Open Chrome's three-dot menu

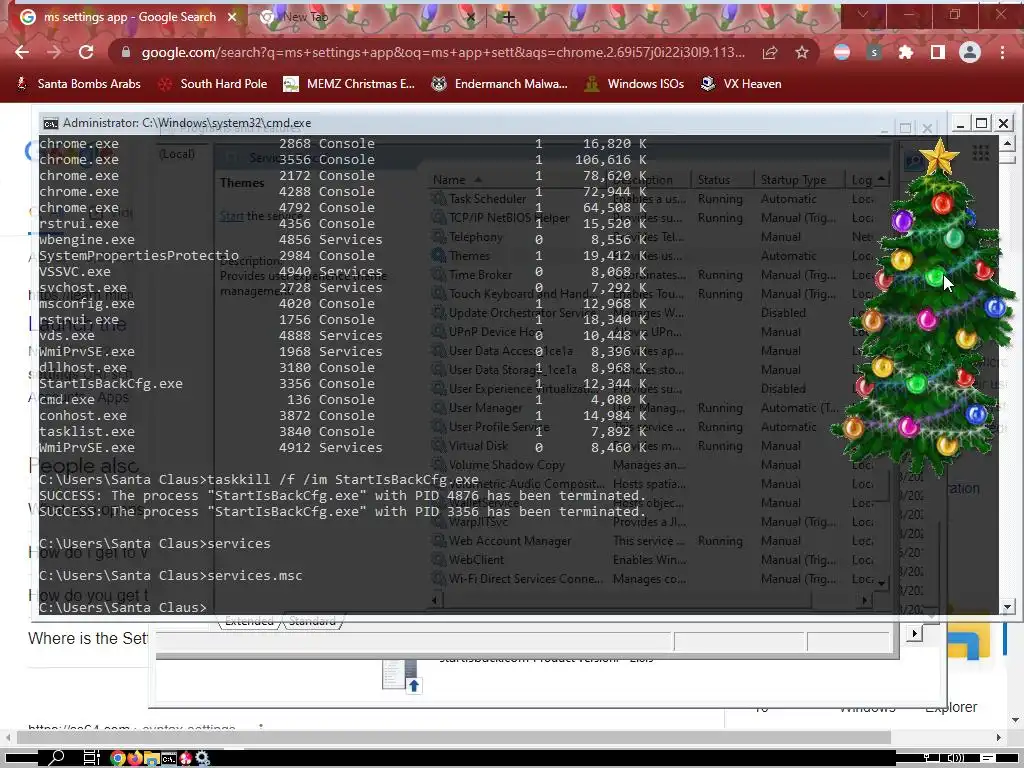(x=1002, y=52)
